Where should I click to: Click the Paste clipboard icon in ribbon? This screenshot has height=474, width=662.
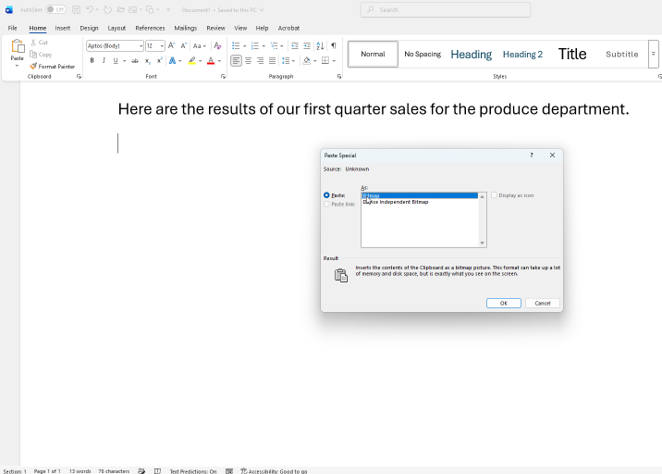[17, 46]
